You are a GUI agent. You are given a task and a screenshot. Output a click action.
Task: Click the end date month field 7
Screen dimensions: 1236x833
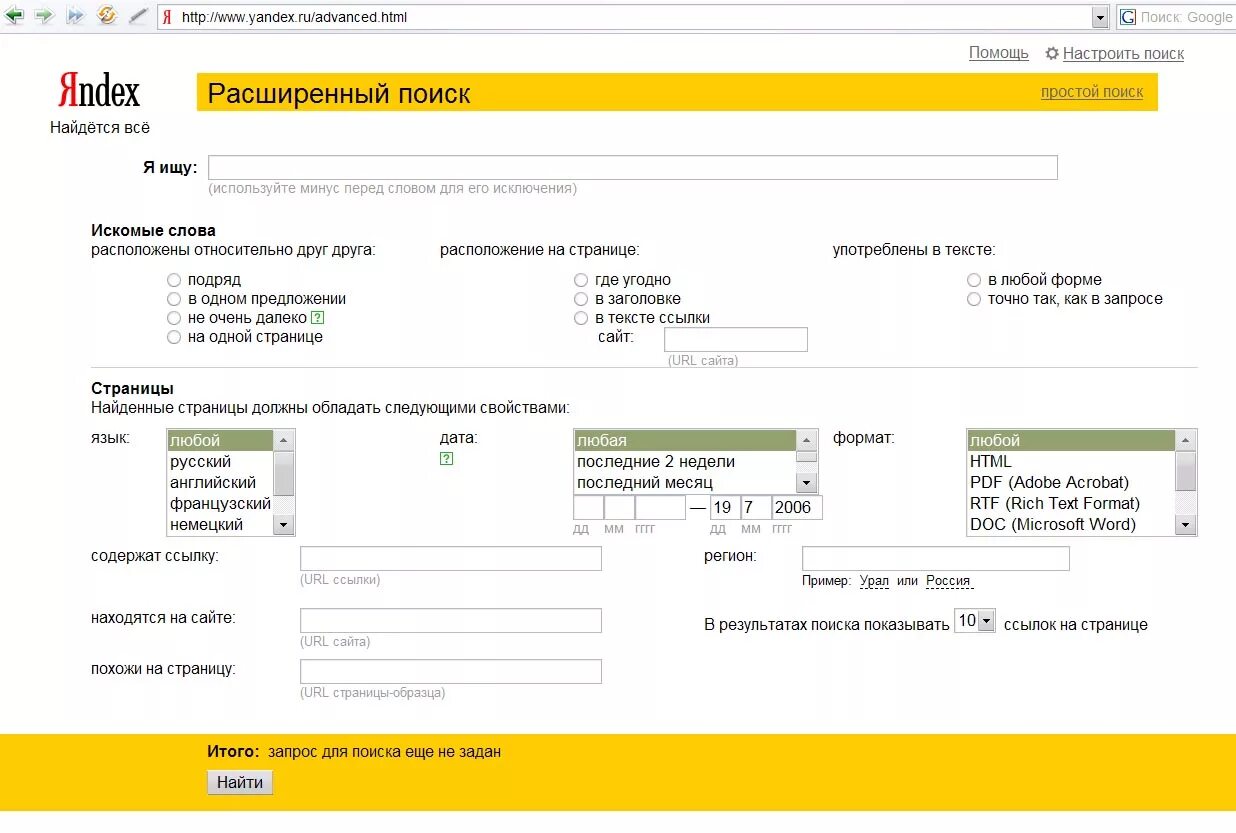(756, 507)
